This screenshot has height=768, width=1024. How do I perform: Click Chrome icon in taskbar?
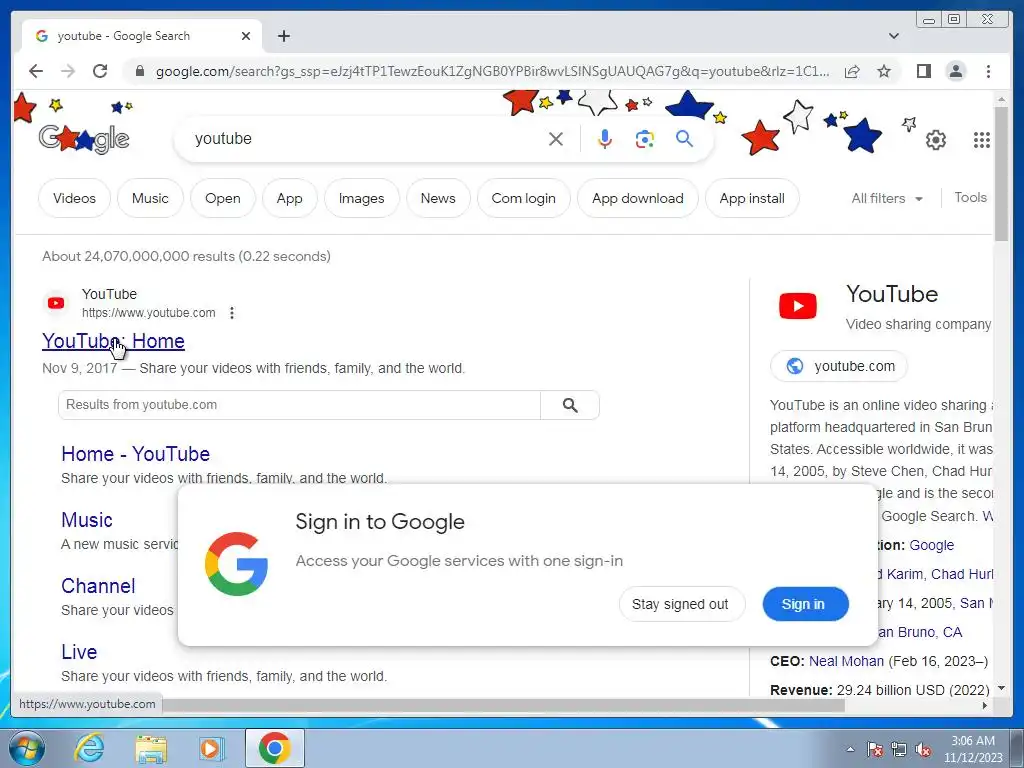274,748
